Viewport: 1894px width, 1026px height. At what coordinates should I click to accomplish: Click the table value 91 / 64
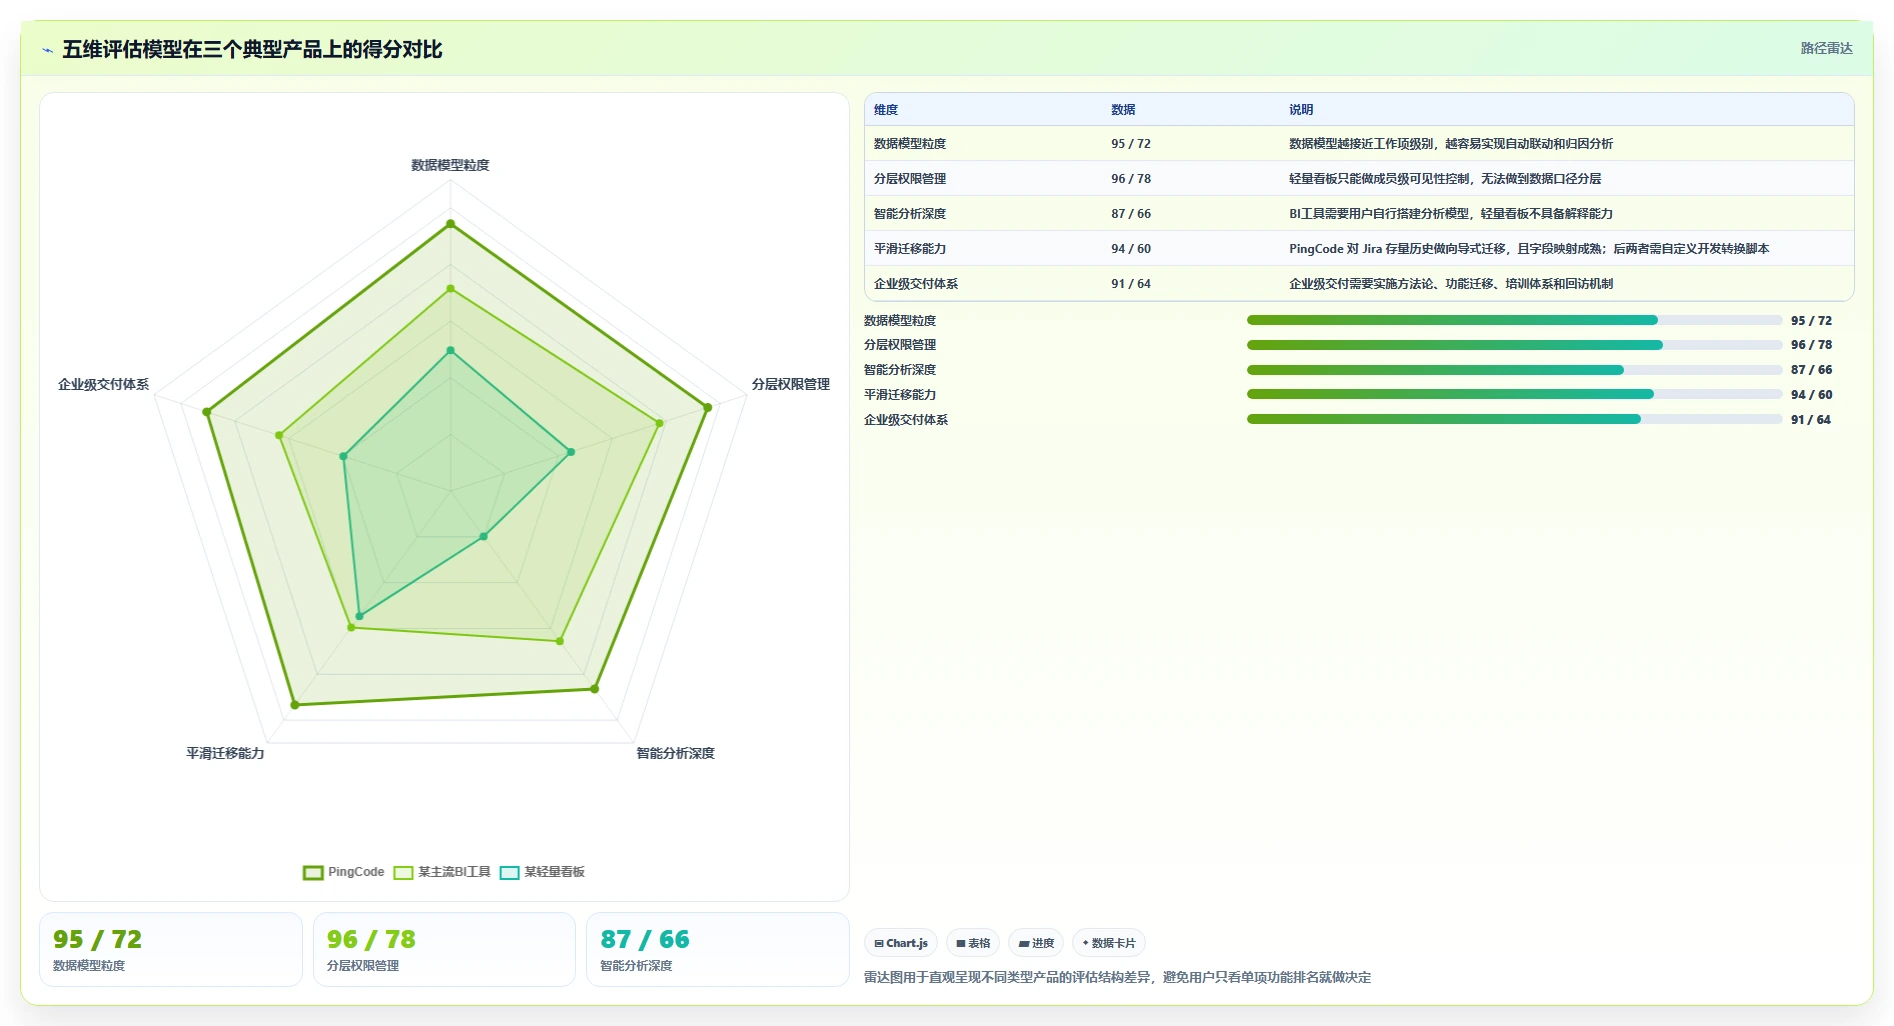tap(1131, 284)
